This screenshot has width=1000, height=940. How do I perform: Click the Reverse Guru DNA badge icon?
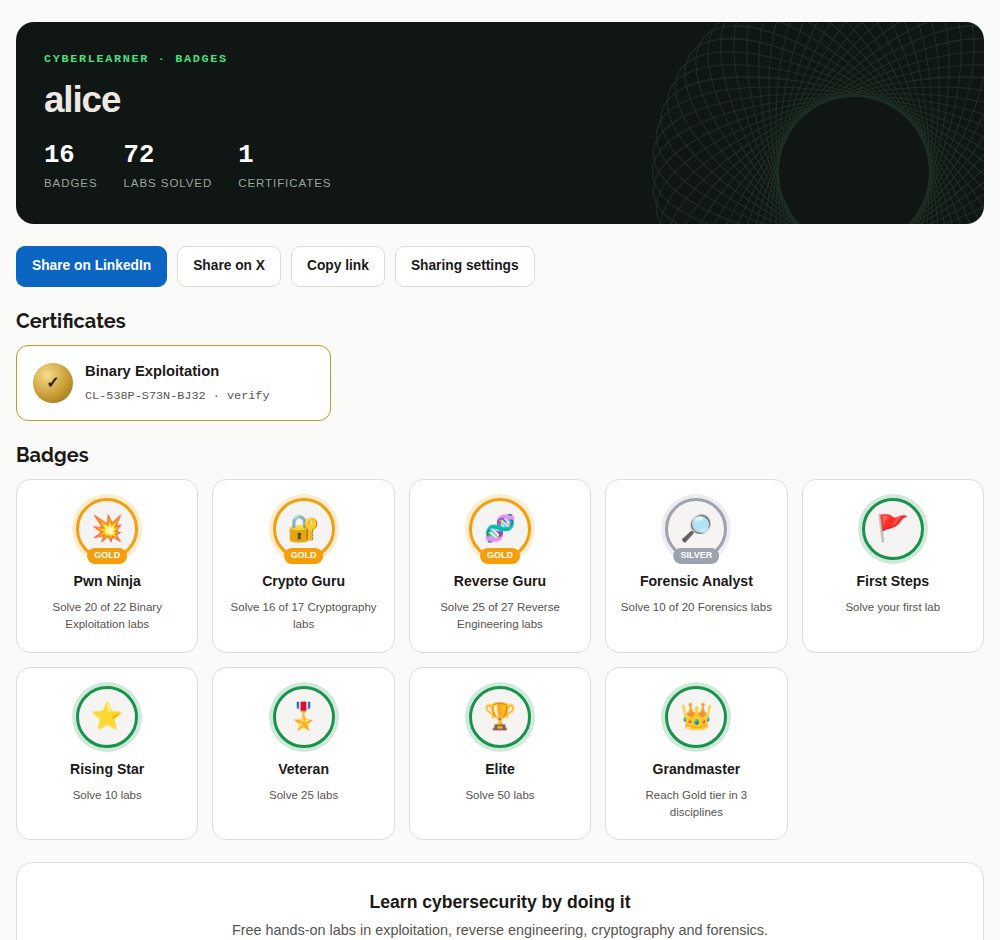coord(500,529)
